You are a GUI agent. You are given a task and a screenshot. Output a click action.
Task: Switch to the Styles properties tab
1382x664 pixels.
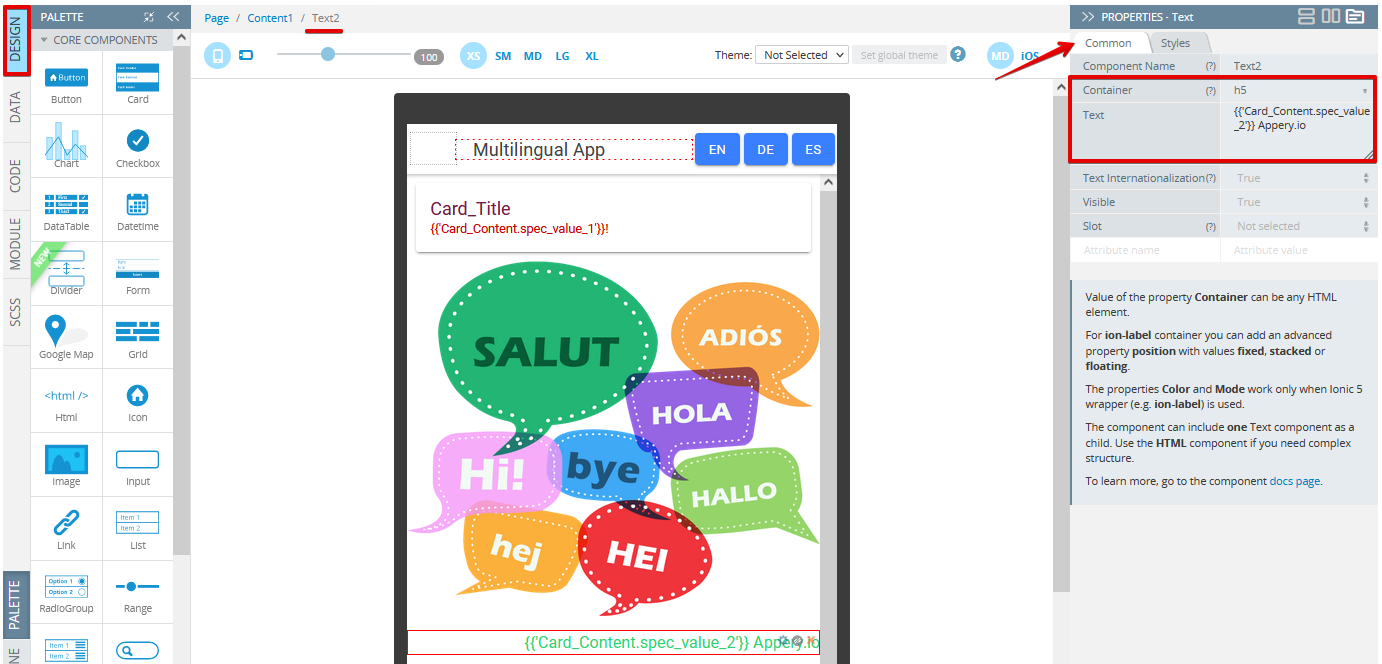pyautogui.click(x=1175, y=43)
